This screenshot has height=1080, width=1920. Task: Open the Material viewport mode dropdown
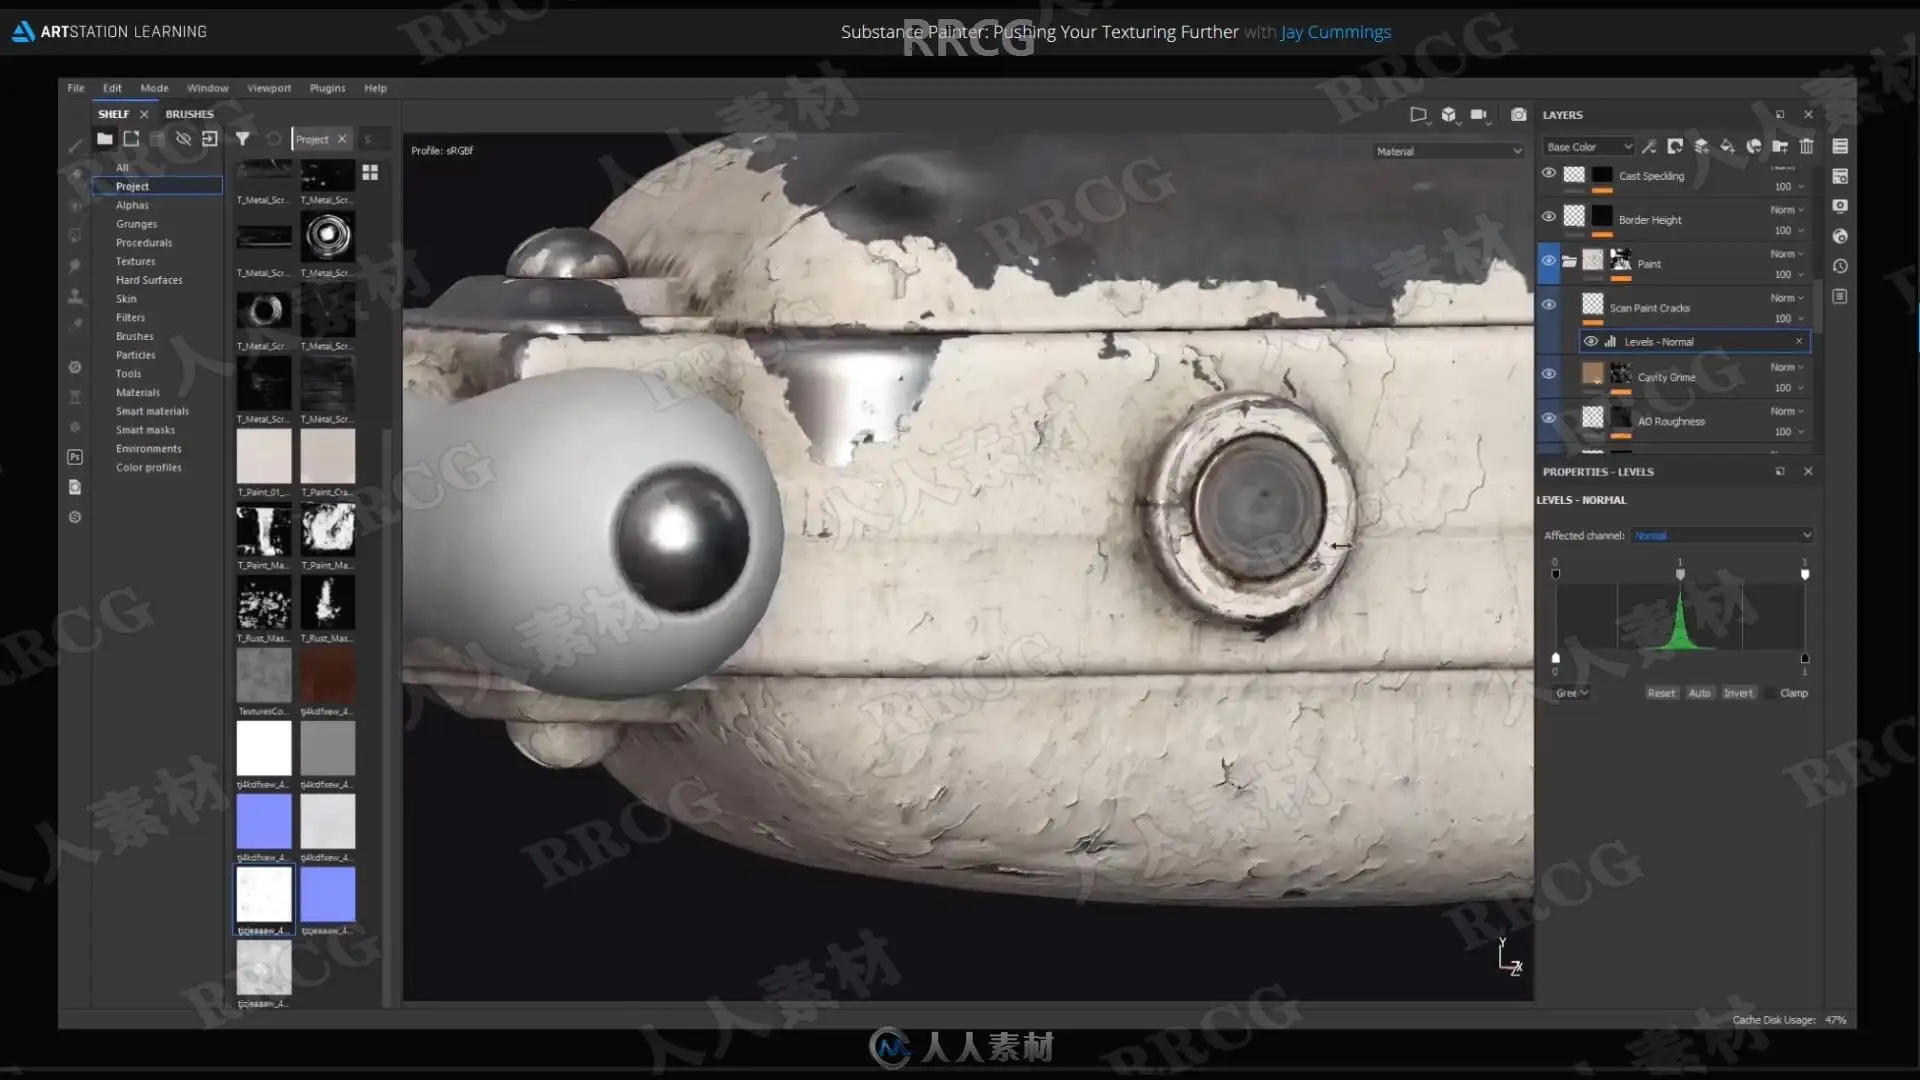[1449, 152]
